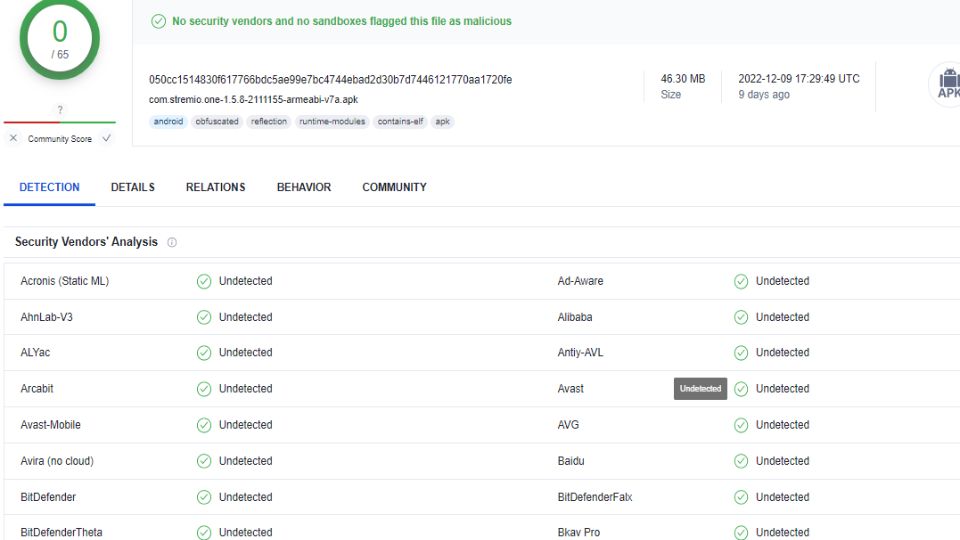Click the 0/65 detection score circle

click(x=60, y=40)
